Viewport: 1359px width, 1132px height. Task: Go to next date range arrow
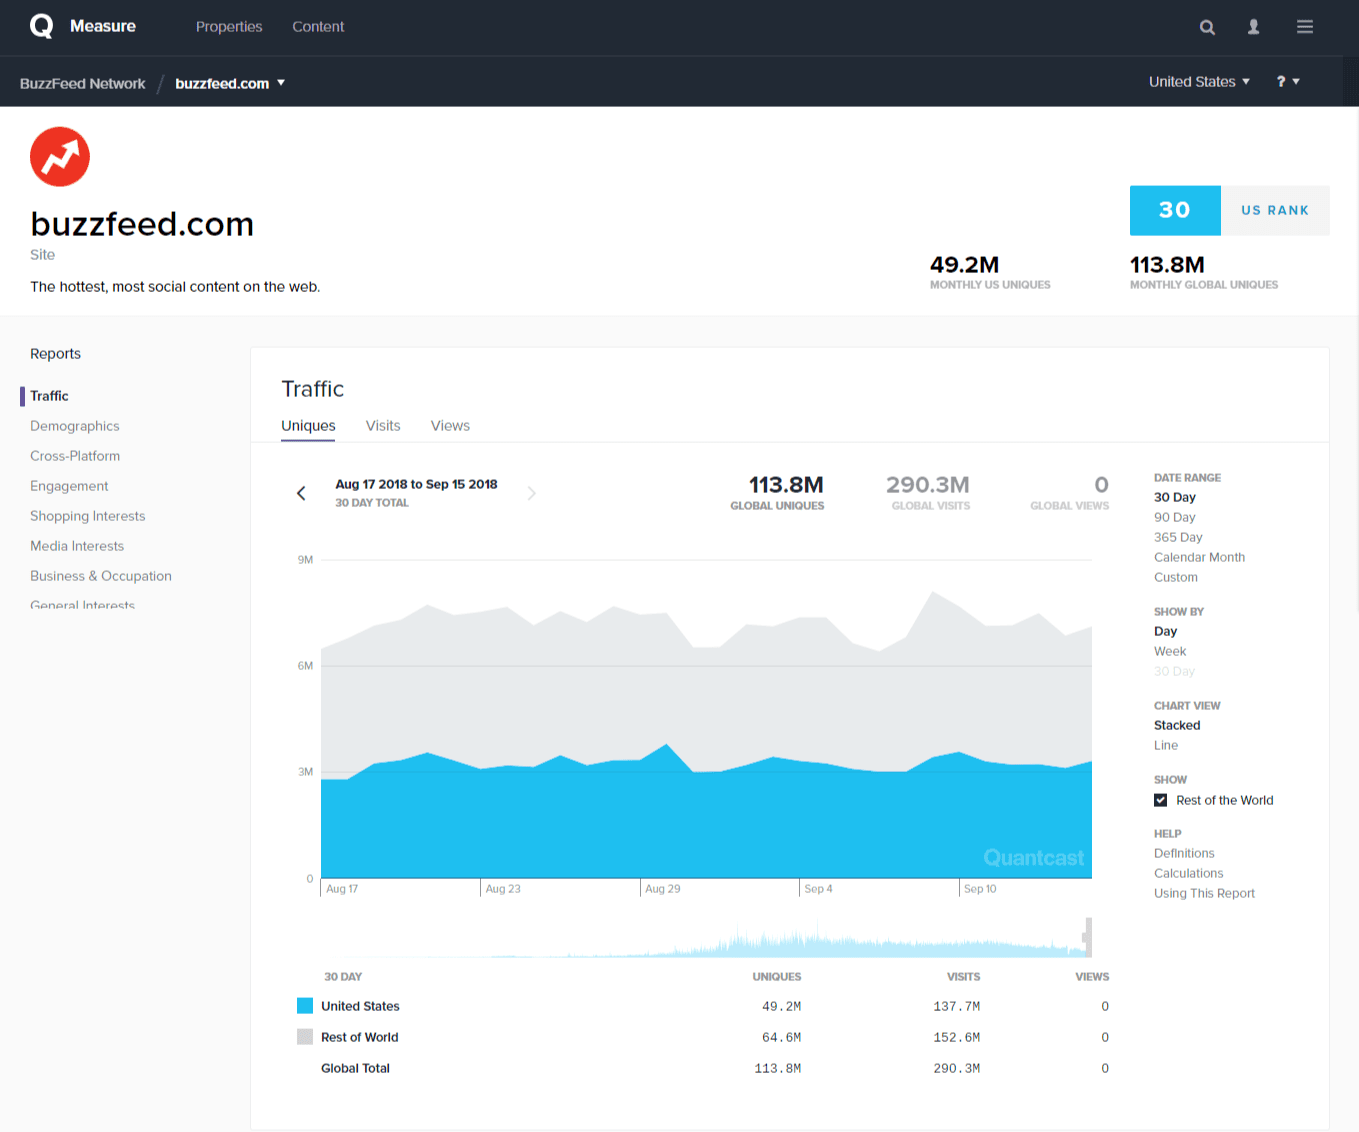(531, 493)
